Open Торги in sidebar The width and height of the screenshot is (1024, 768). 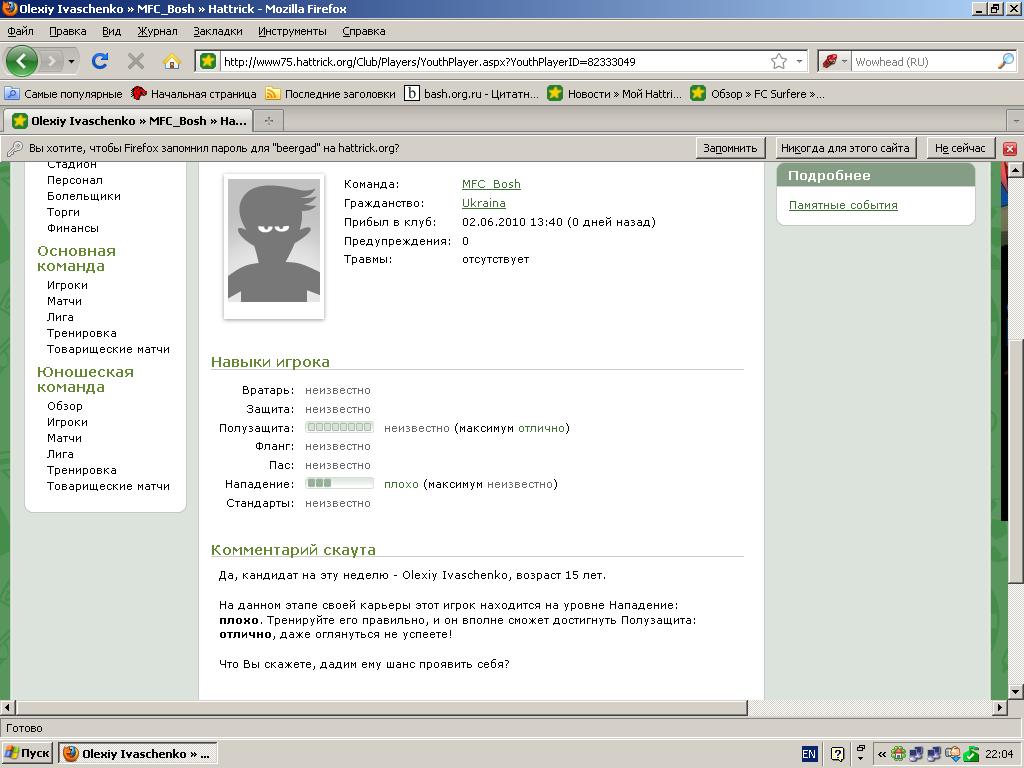[x=63, y=212]
